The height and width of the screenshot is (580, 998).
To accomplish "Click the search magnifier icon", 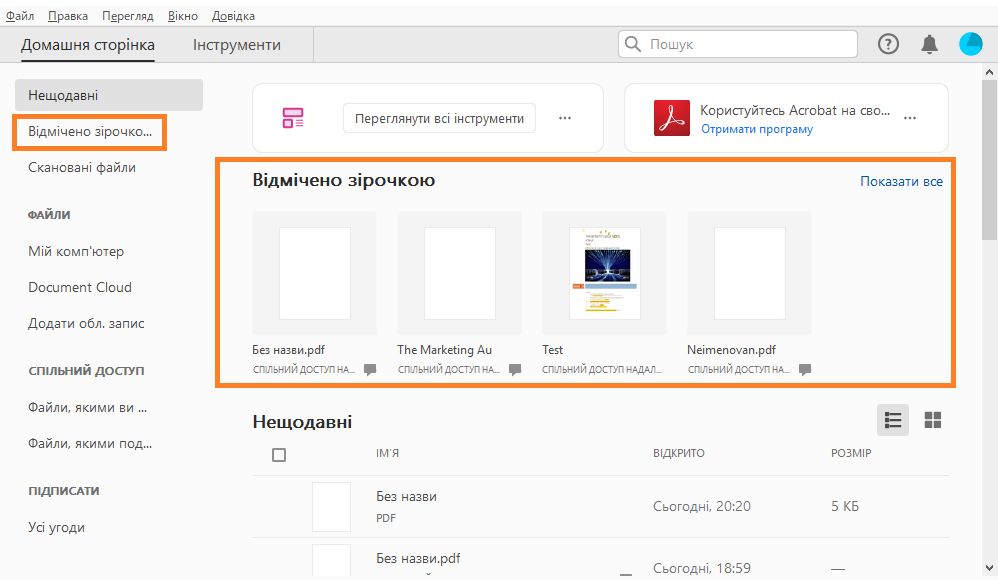I will click(632, 44).
